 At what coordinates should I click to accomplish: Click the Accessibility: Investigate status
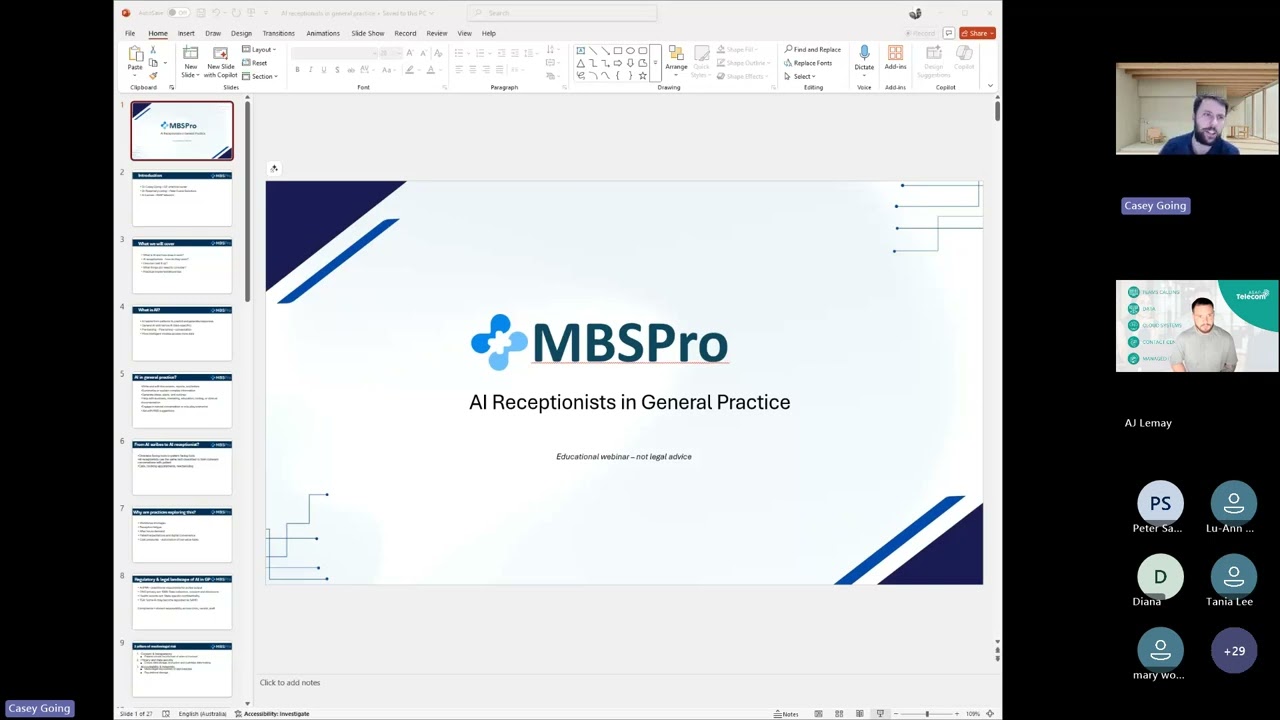pos(272,714)
